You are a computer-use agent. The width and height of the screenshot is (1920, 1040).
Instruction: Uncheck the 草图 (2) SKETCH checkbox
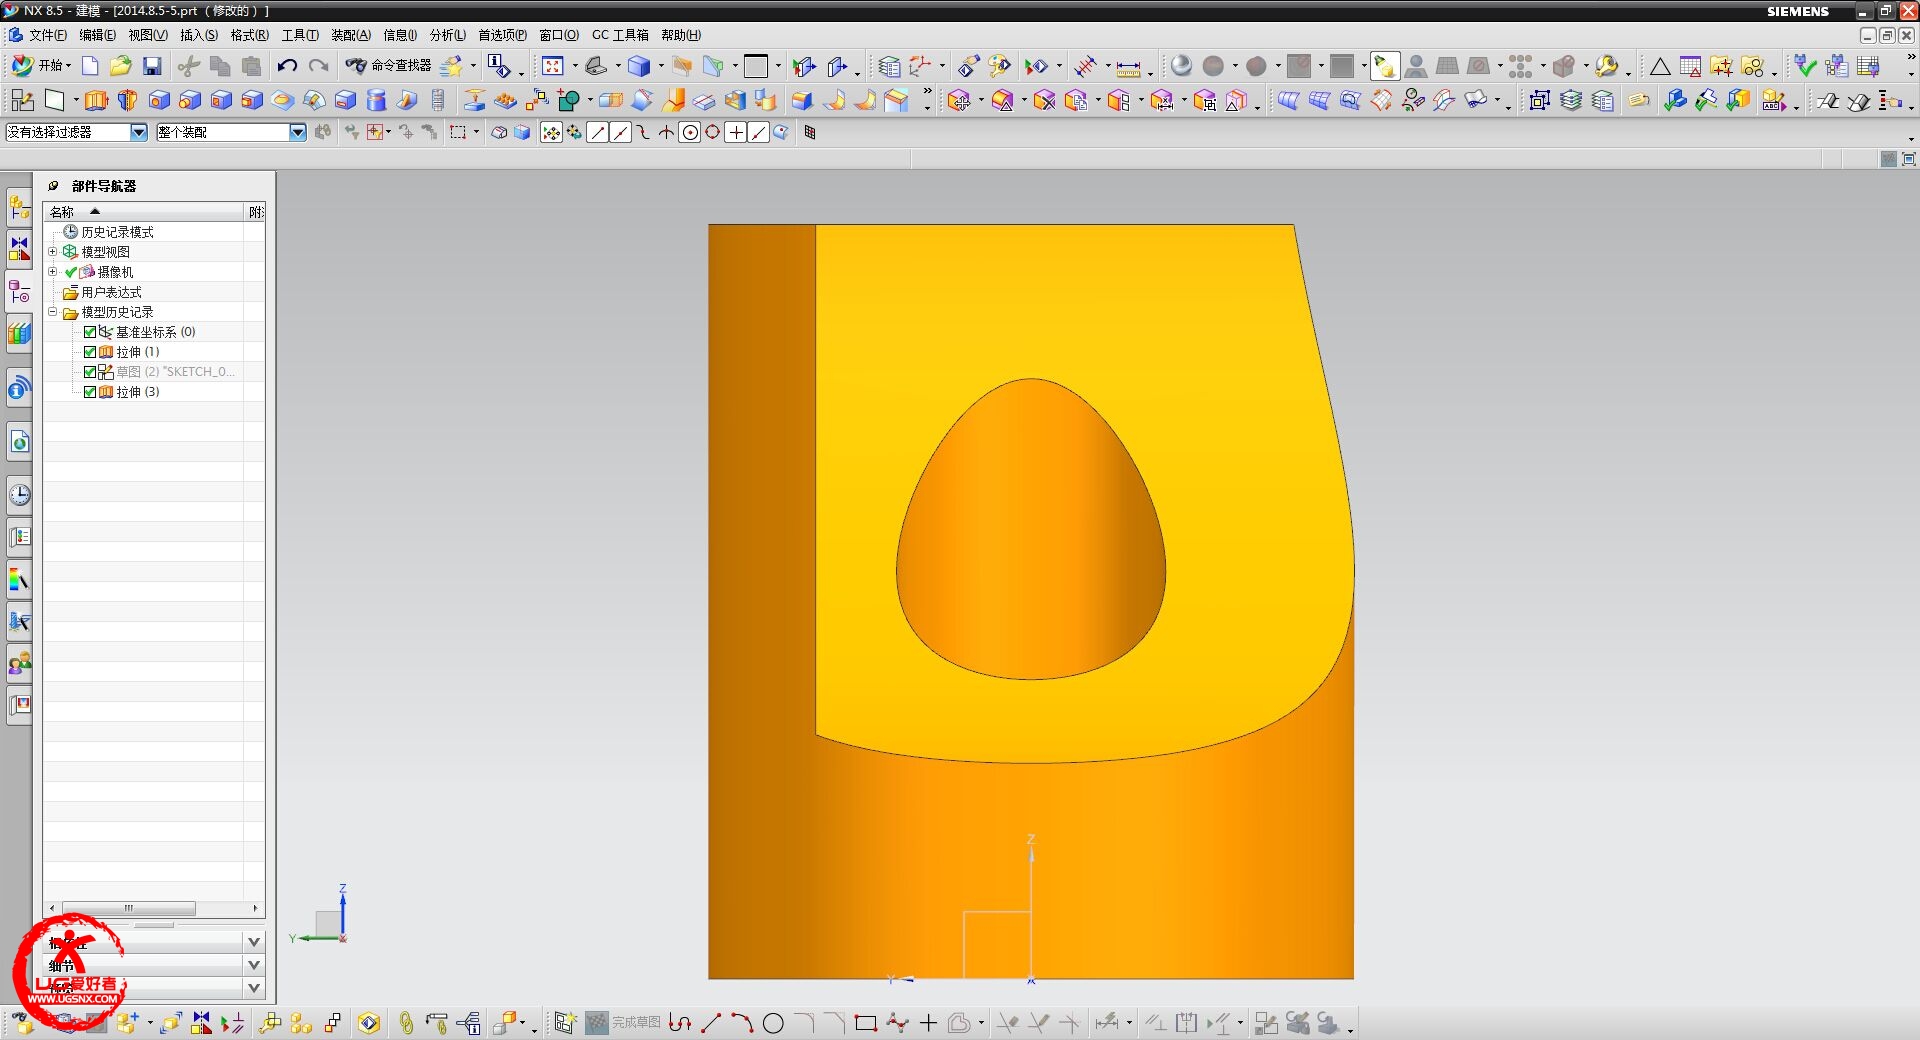(90, 372)
